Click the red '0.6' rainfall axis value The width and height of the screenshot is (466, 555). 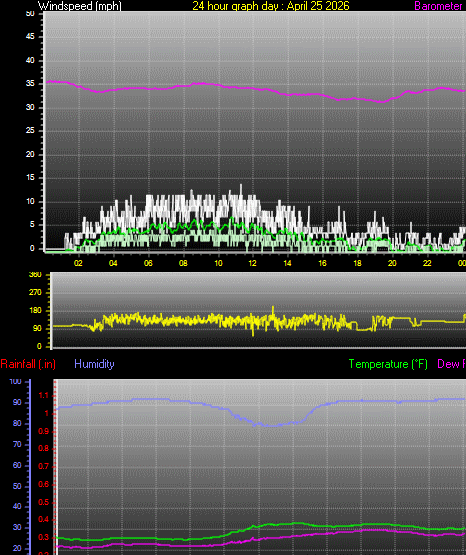coord(44,484)
